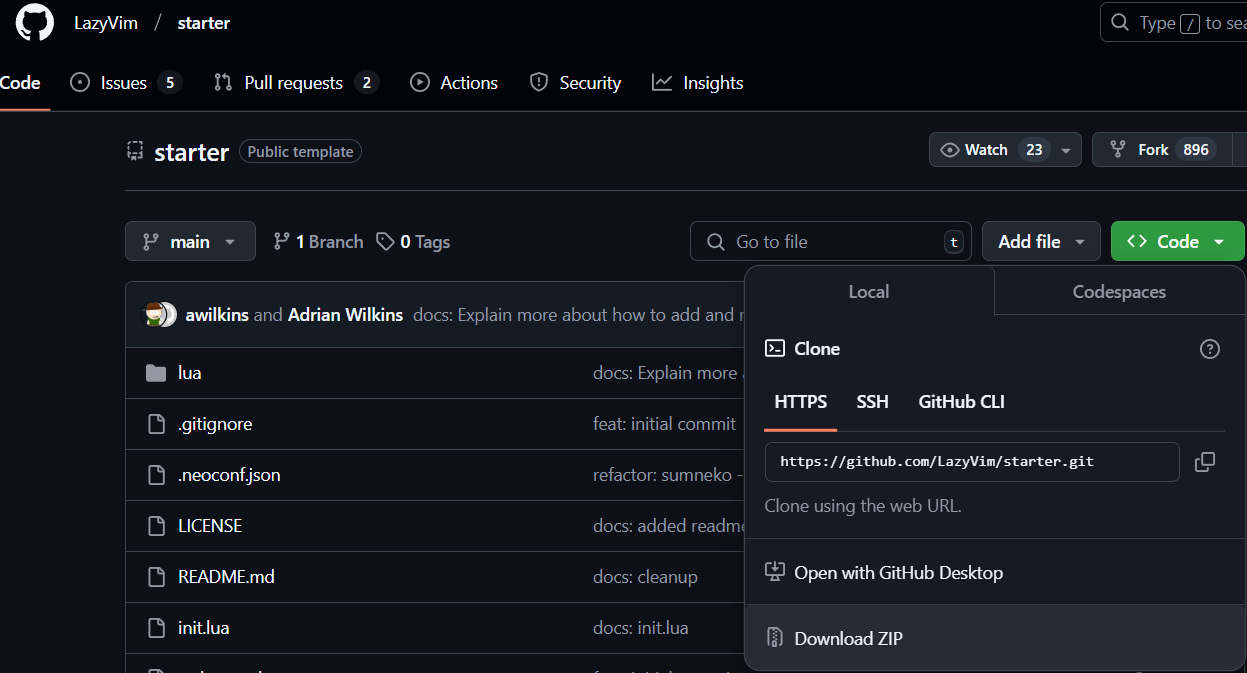The height and width of the screenshot is (673, 1247).
Task: Select the Local tab in the clone panel
Action: pos(869,292)
